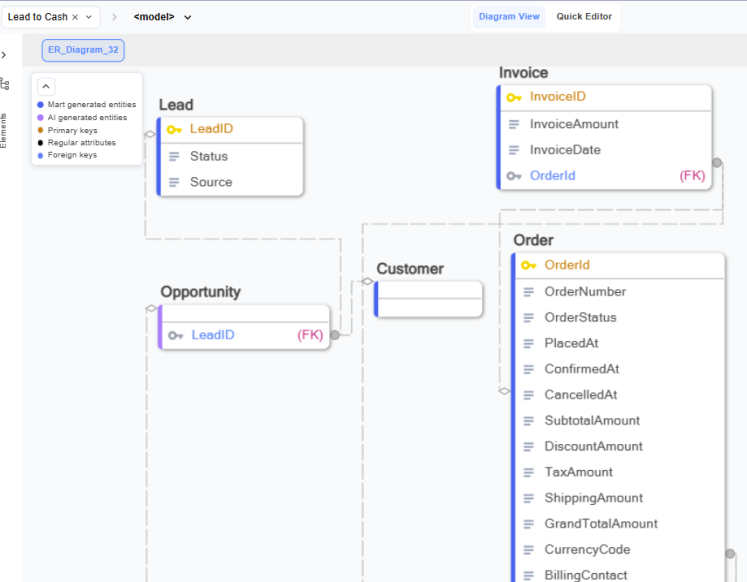This screenshot has width=747, height=582.
Task: Select the Customer entity title
Action: [x=410, y=269]
